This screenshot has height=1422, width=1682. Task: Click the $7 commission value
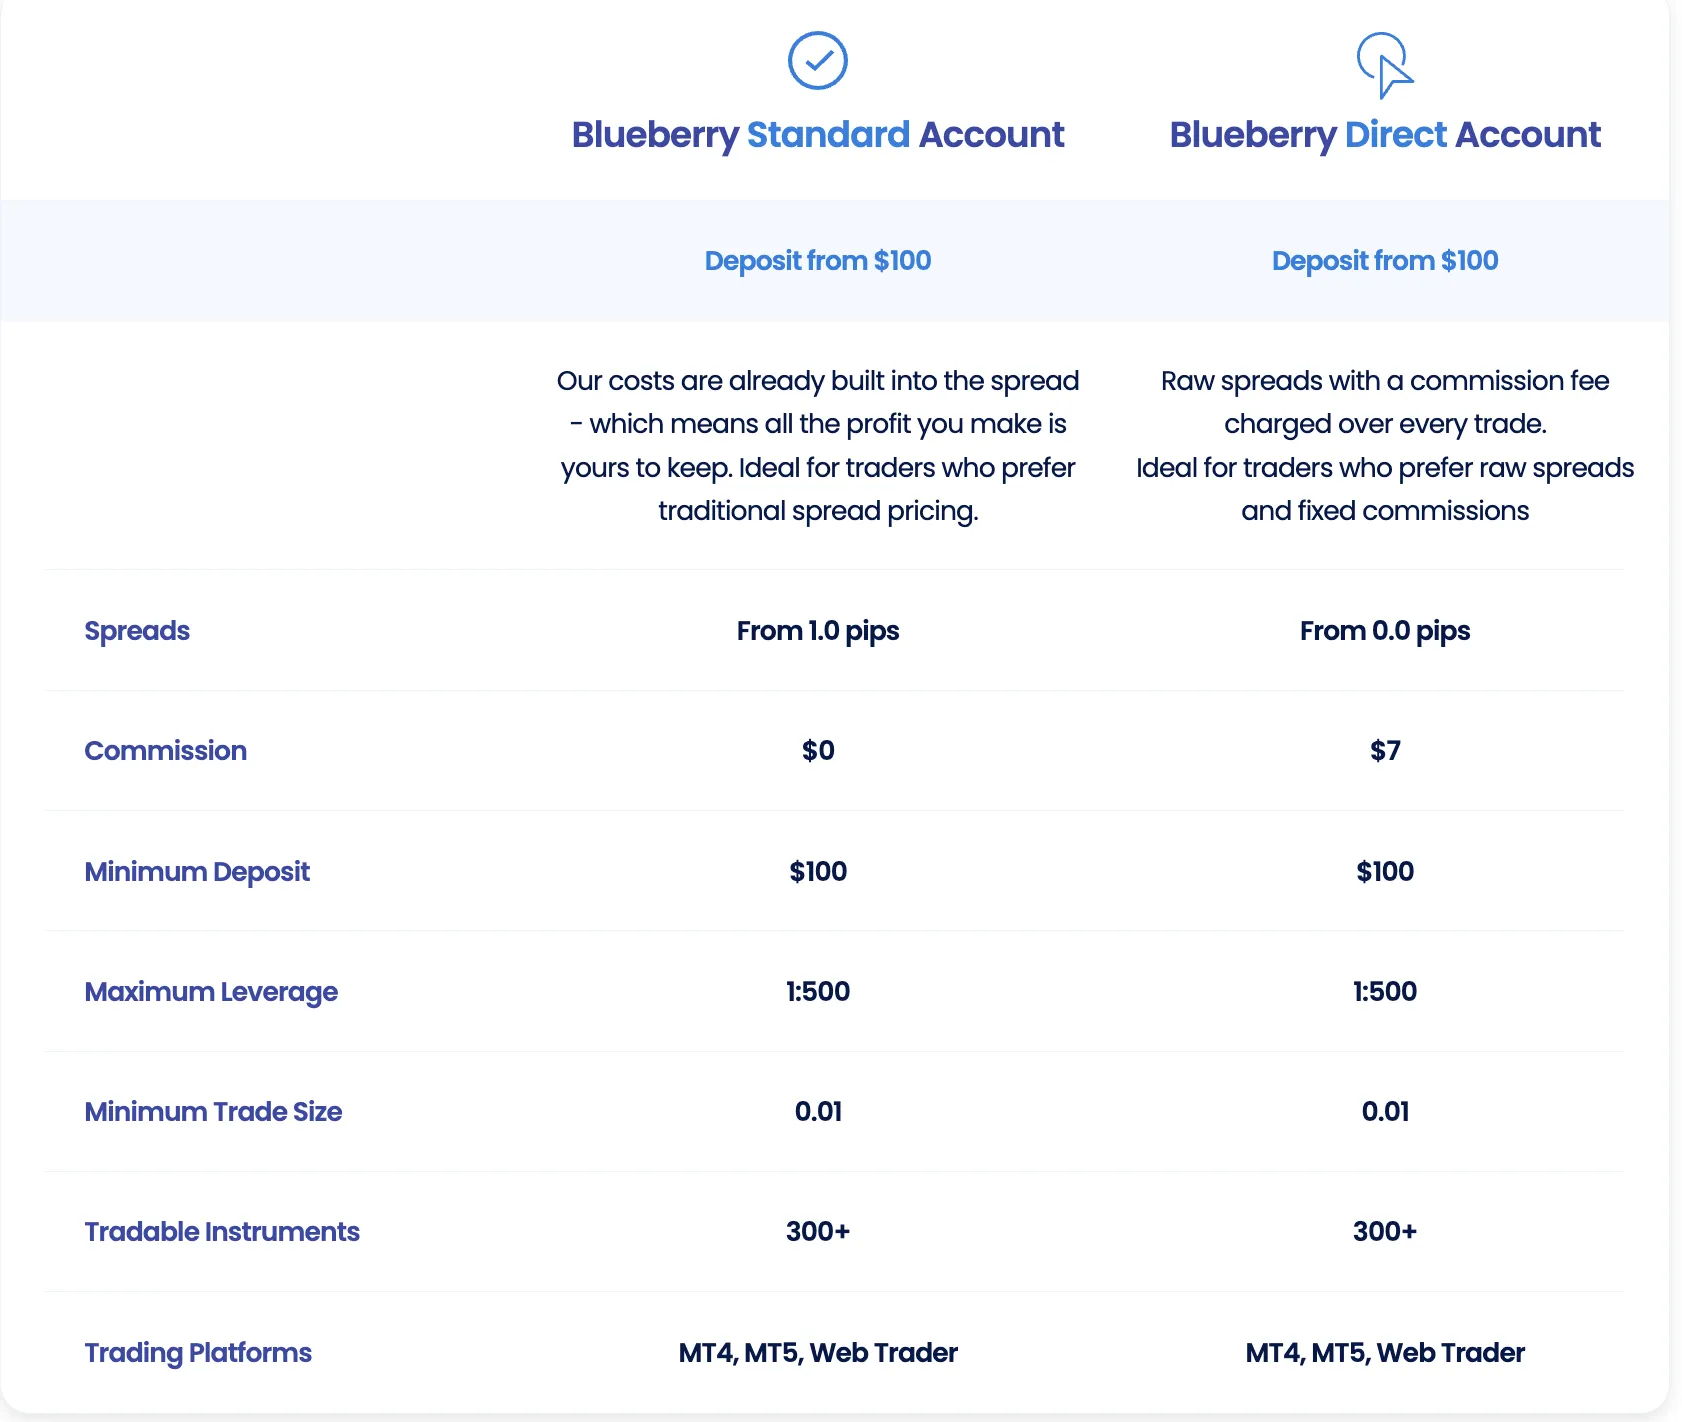(1385, 751)
